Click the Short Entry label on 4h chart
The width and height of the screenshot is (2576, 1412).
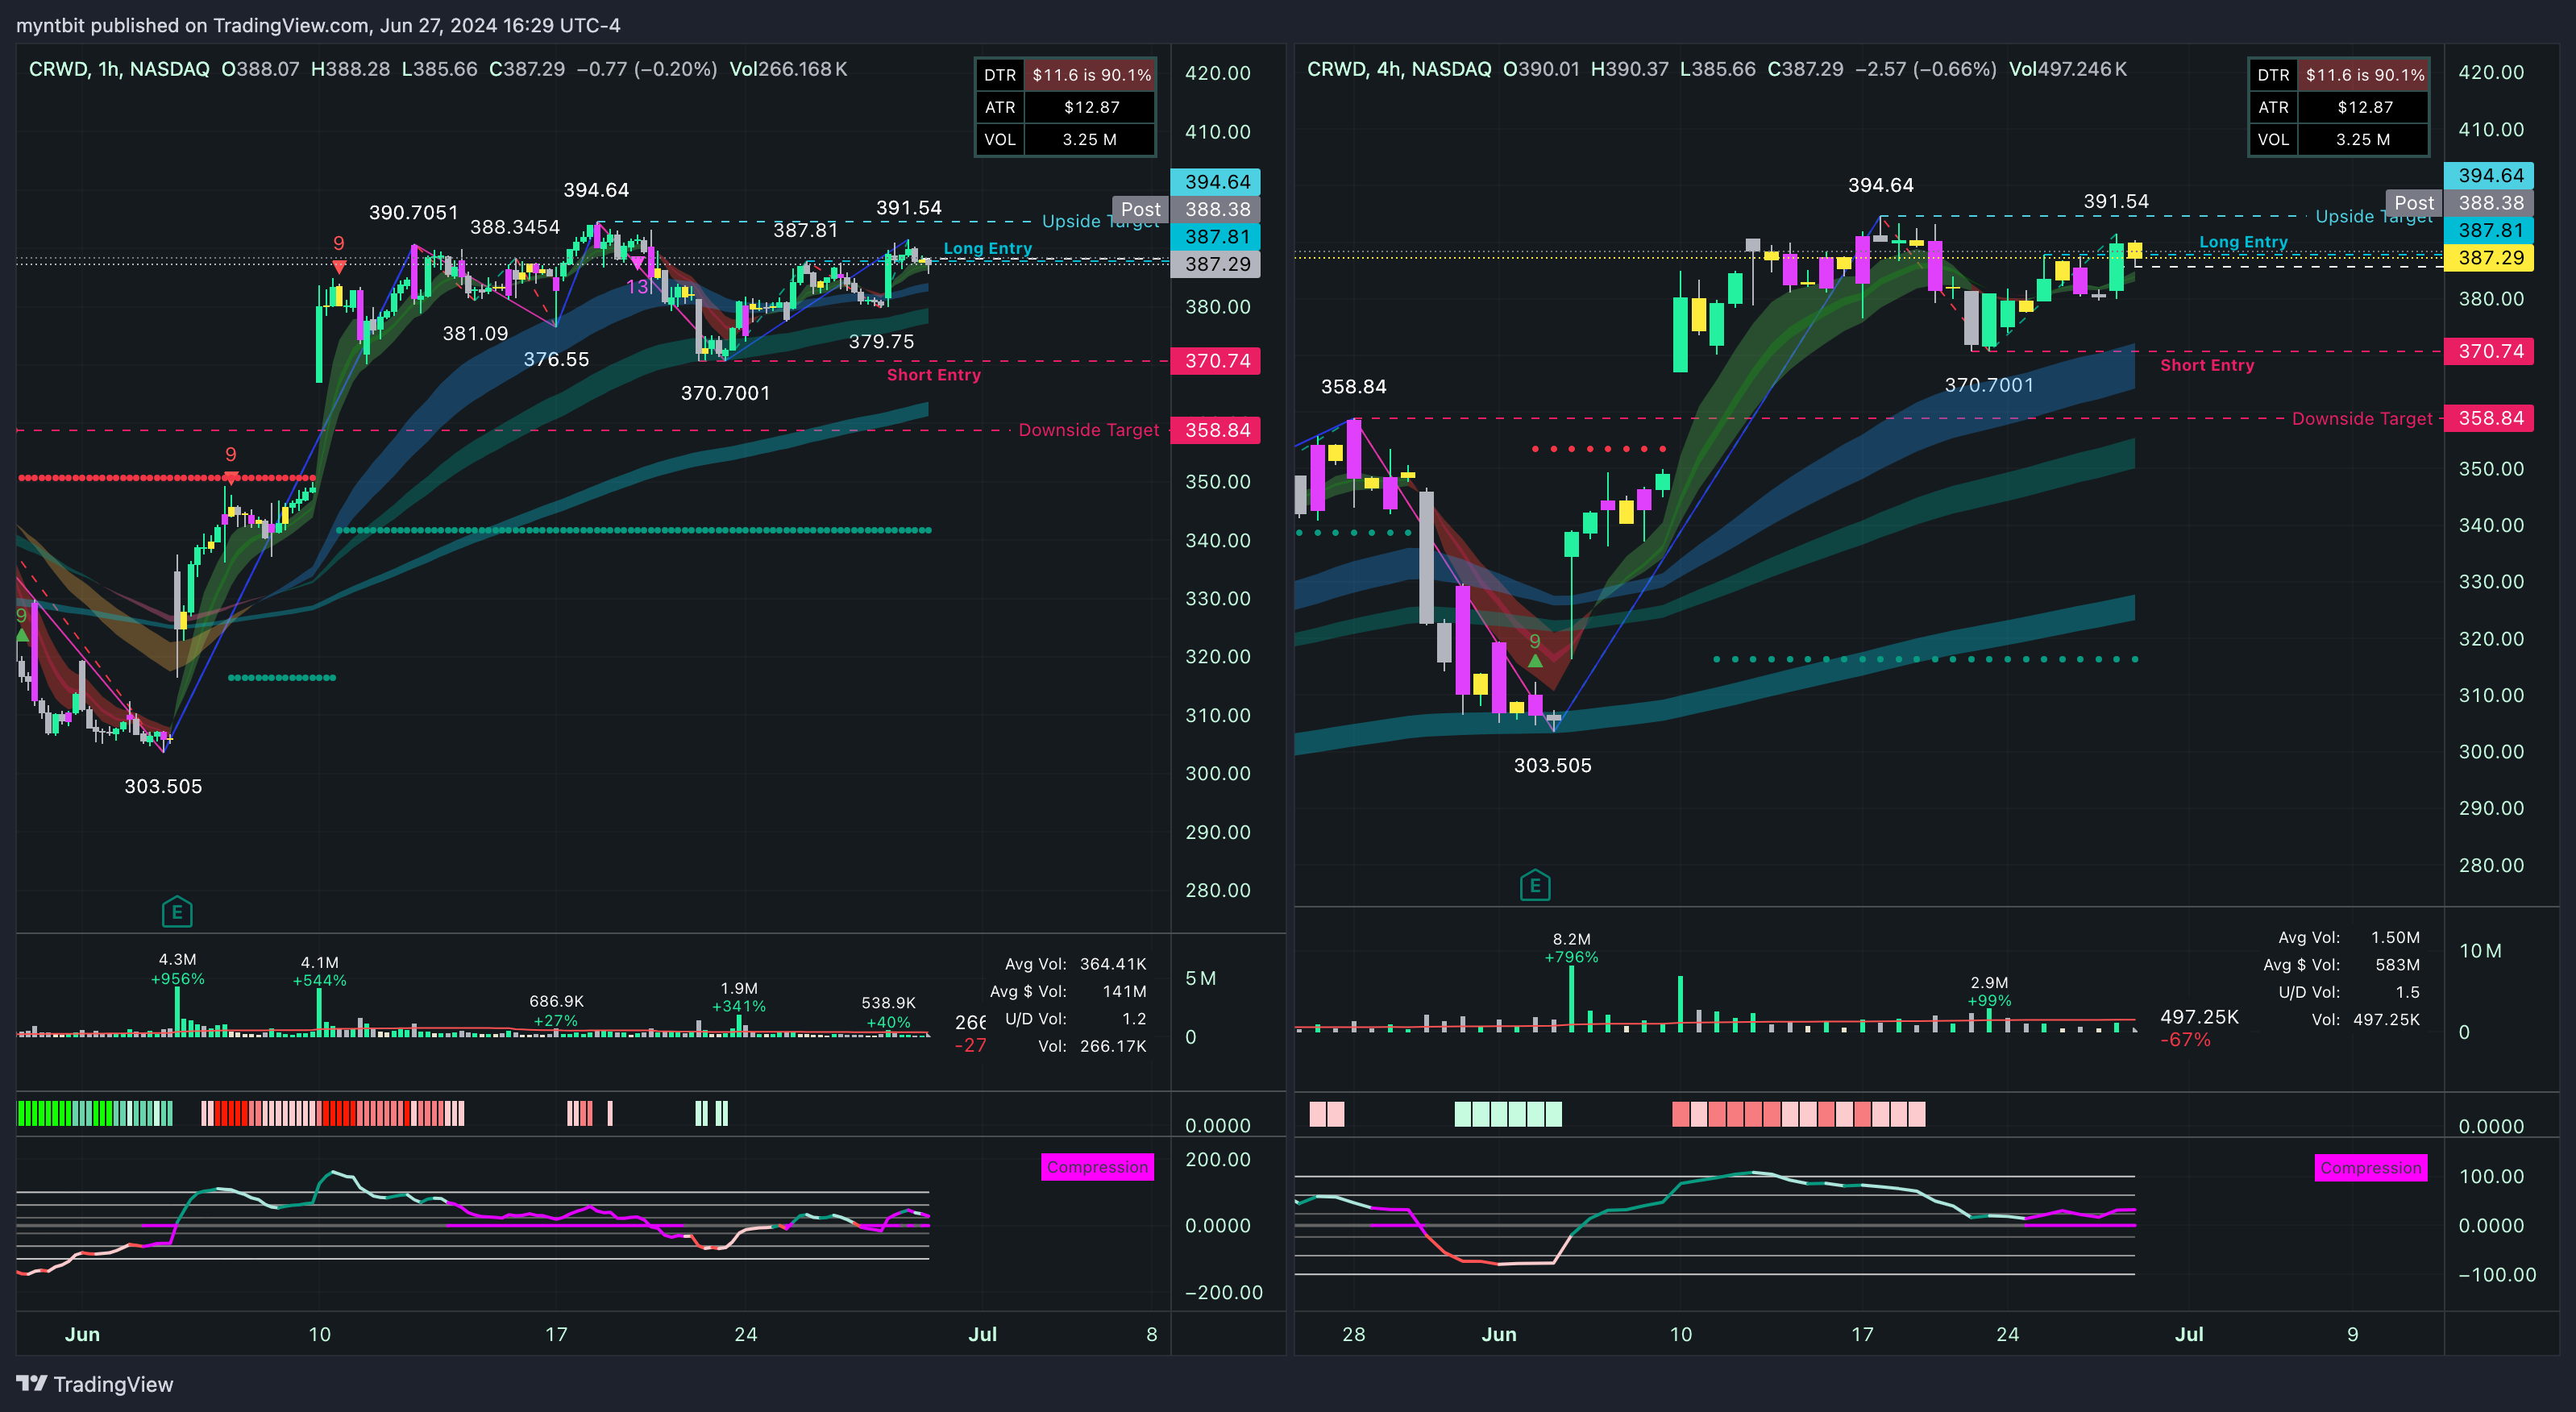point(2206,365)
